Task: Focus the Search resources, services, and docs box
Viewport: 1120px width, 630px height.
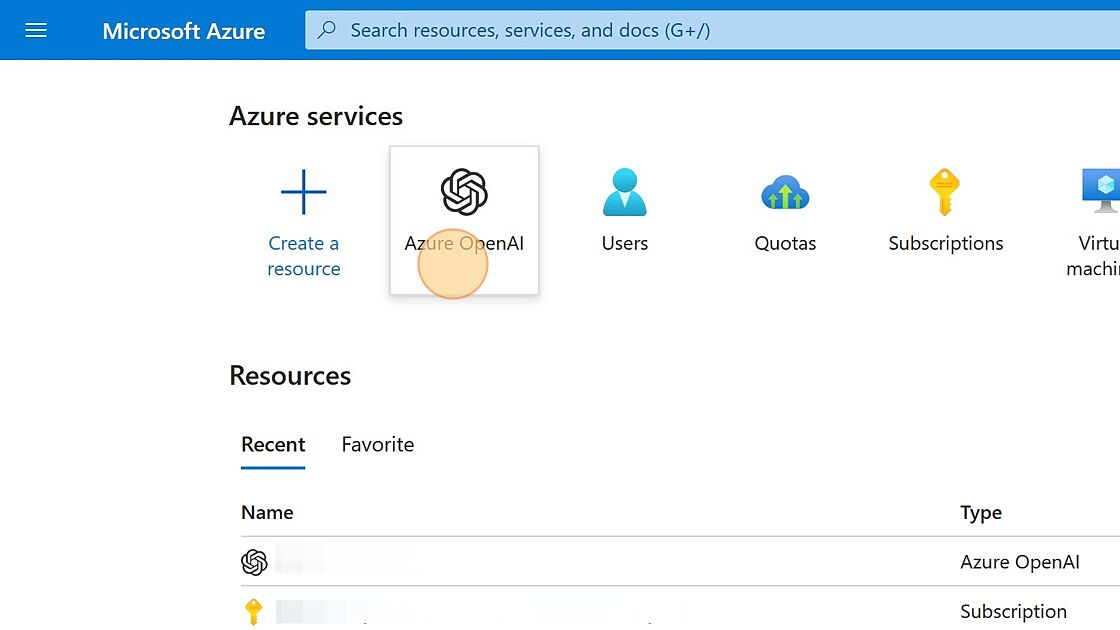Action: tap(712, 30)
